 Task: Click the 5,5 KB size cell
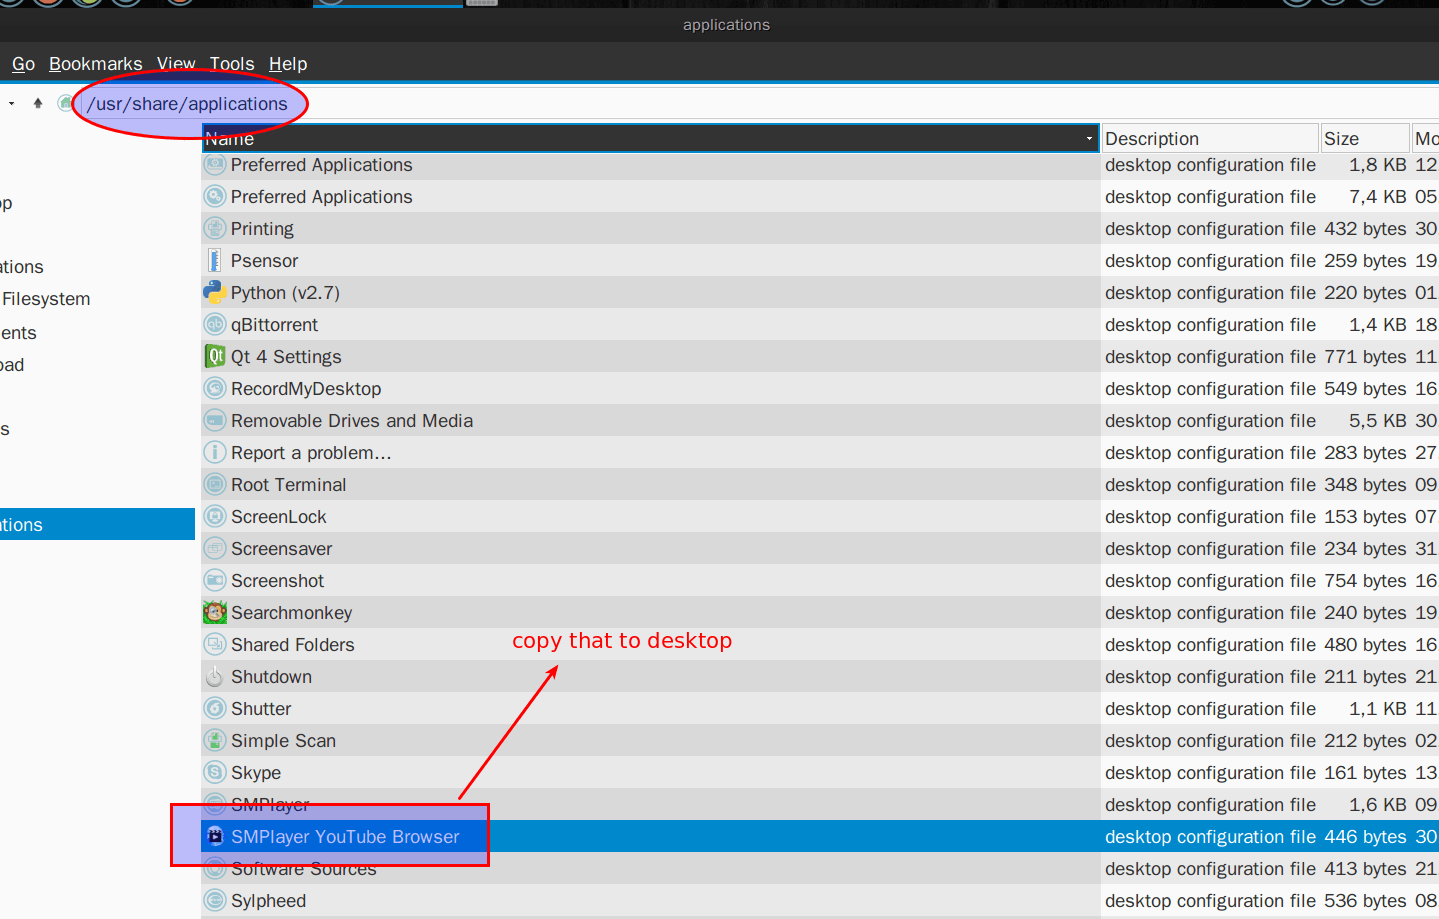pyautogui.click(x=1377, y=421)
